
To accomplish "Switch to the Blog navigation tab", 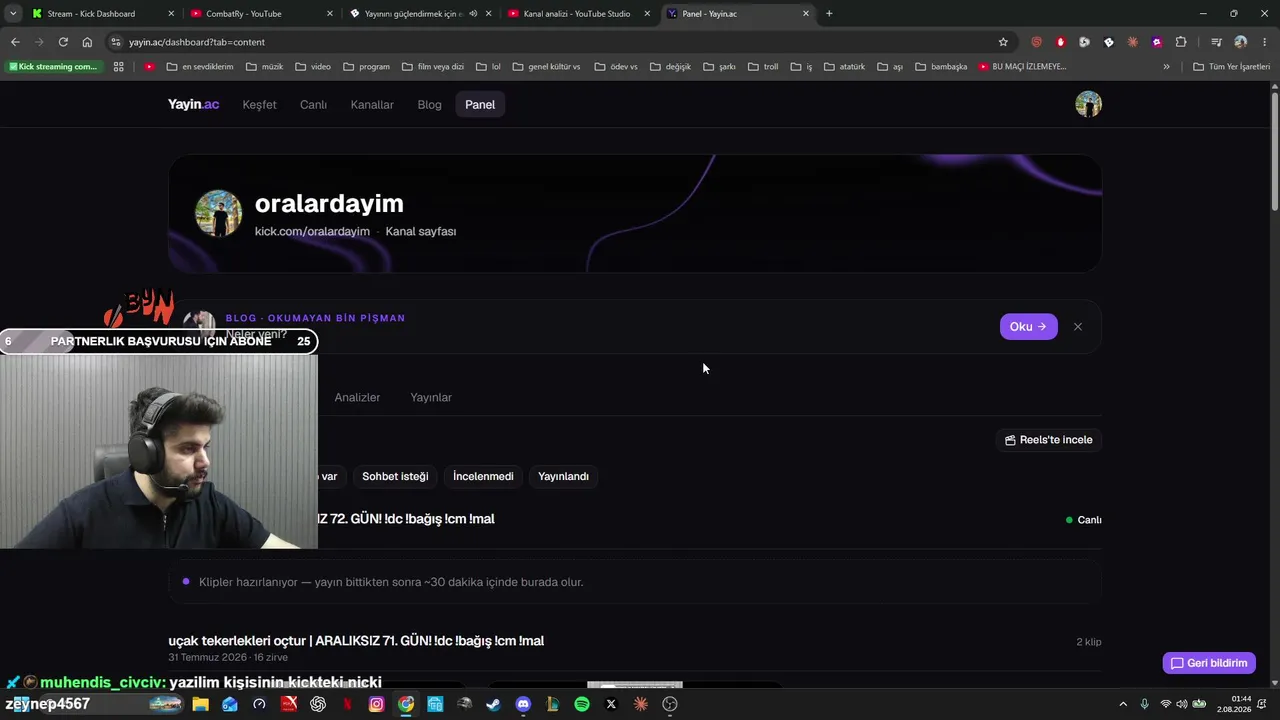I will tap(429, 105).
